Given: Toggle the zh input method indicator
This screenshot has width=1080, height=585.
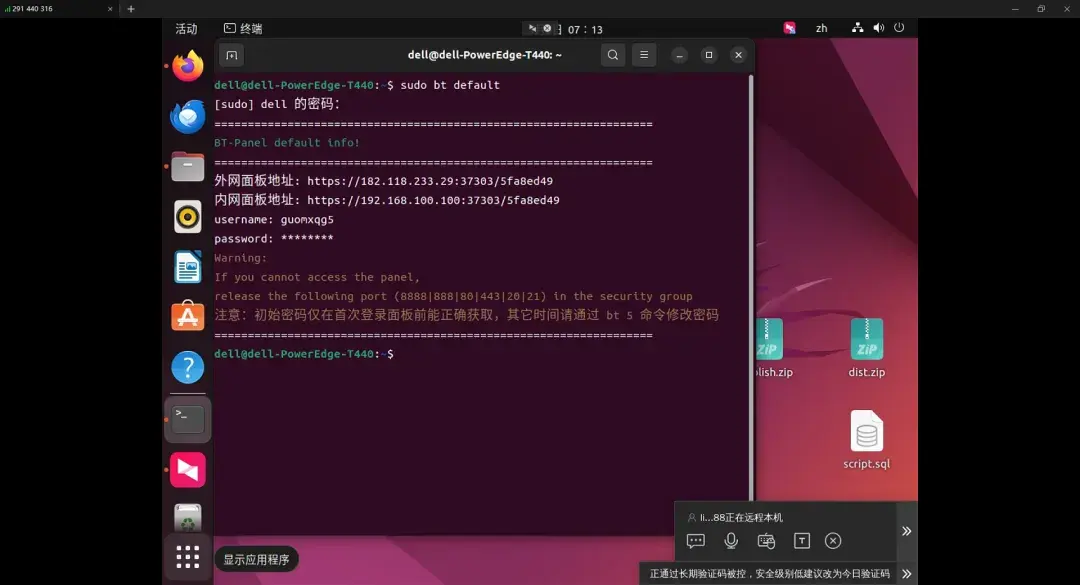Looking at the screenshot, I should pos(821,28).
